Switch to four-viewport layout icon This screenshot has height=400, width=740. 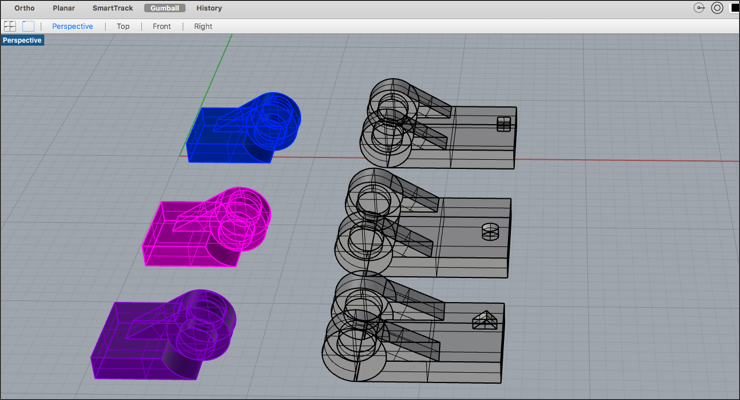pos(10,26)
